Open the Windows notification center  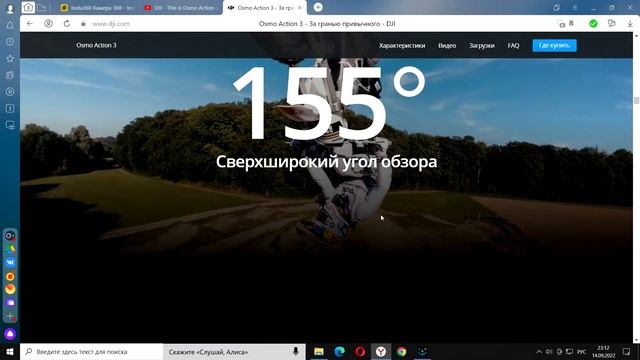(627, 352)
